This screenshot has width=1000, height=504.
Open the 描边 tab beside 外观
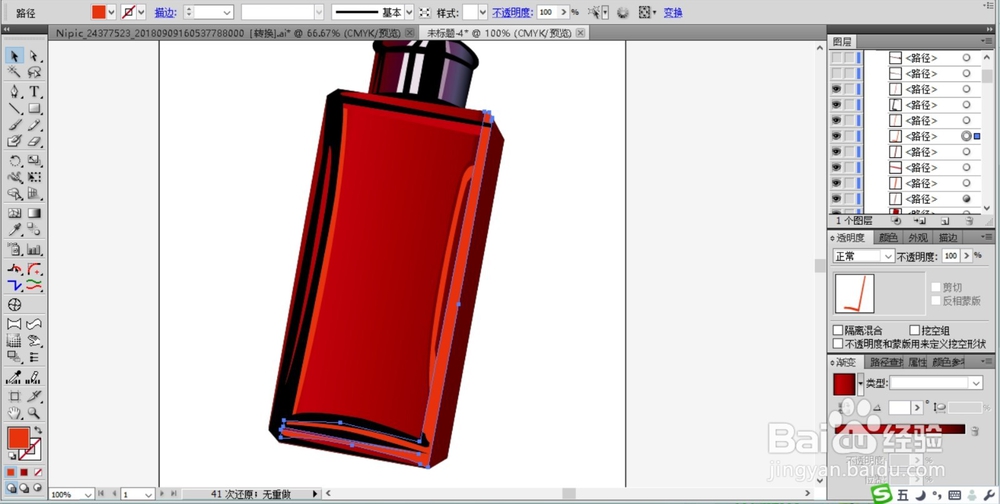click(x=947, y=237)
